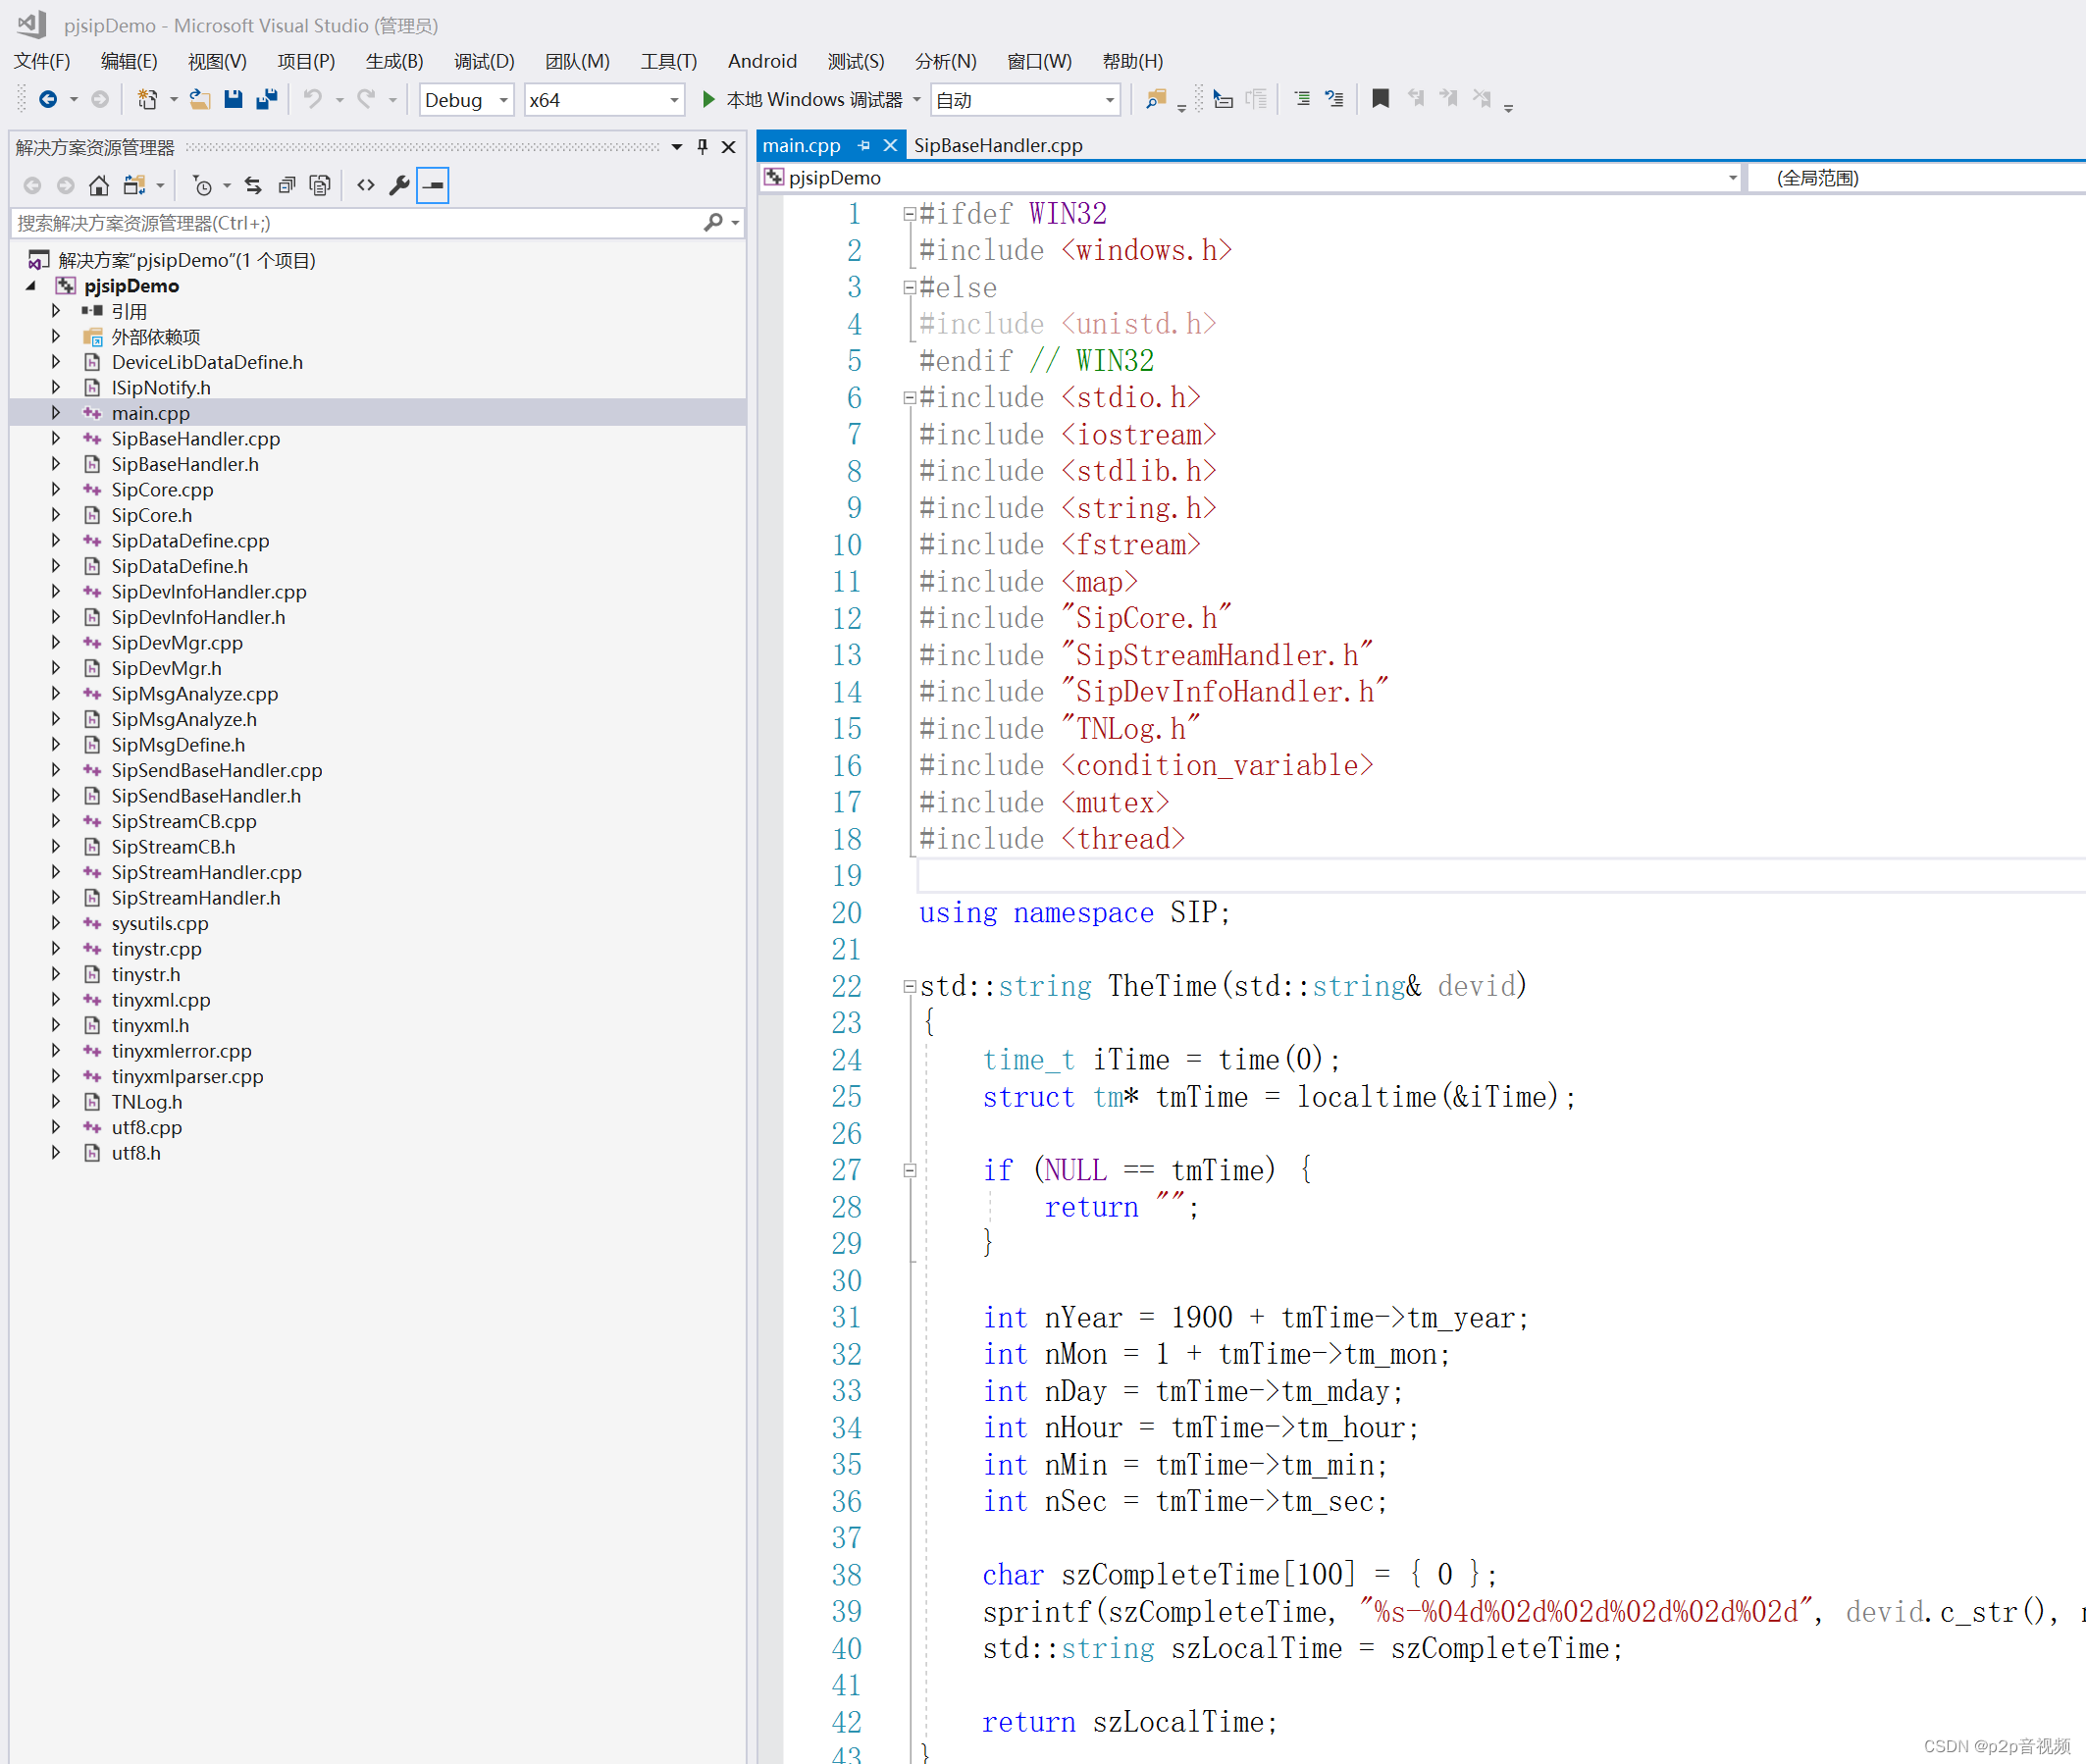Toggle a bookmark with the bookmark icon
The height and width of the screenshot is (1764, 2086).
tap(1380, 99)
